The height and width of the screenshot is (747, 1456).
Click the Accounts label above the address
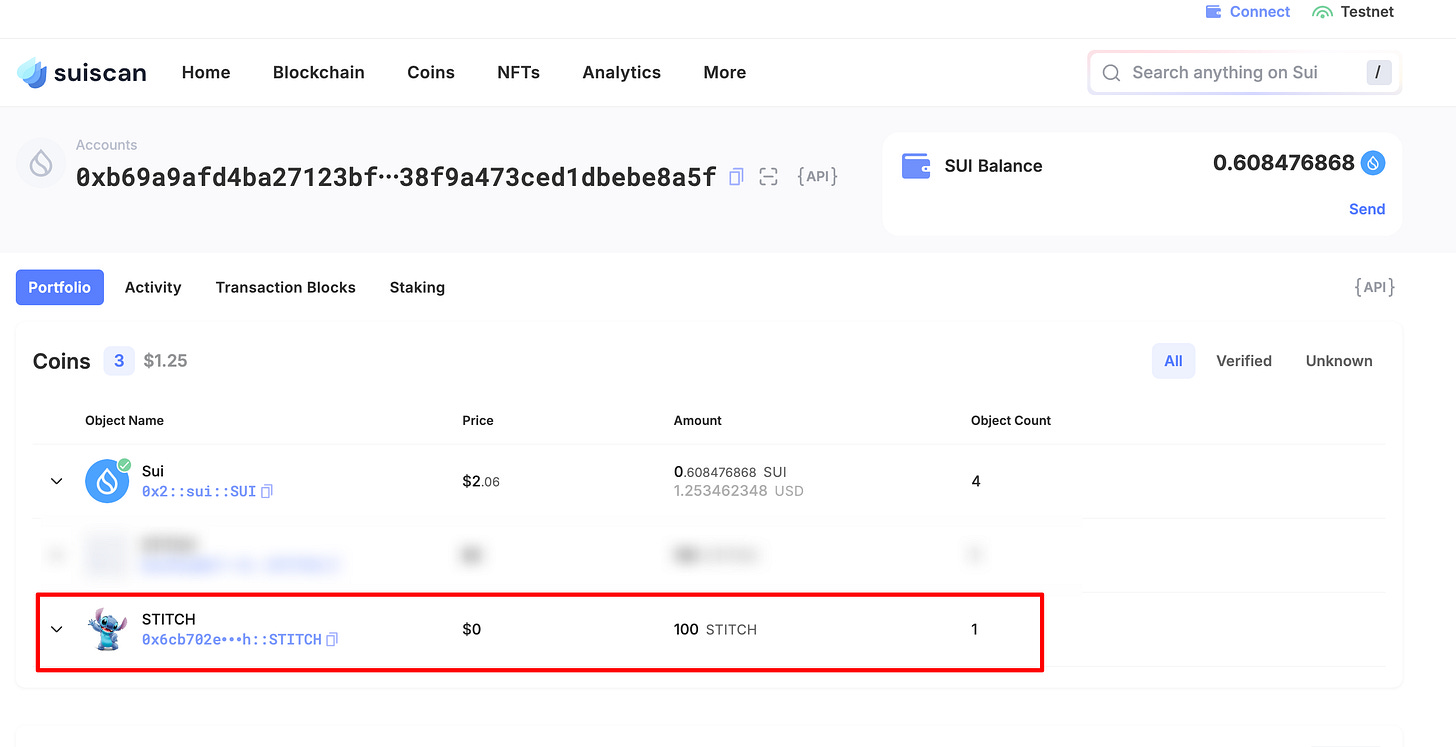(107, 145)
